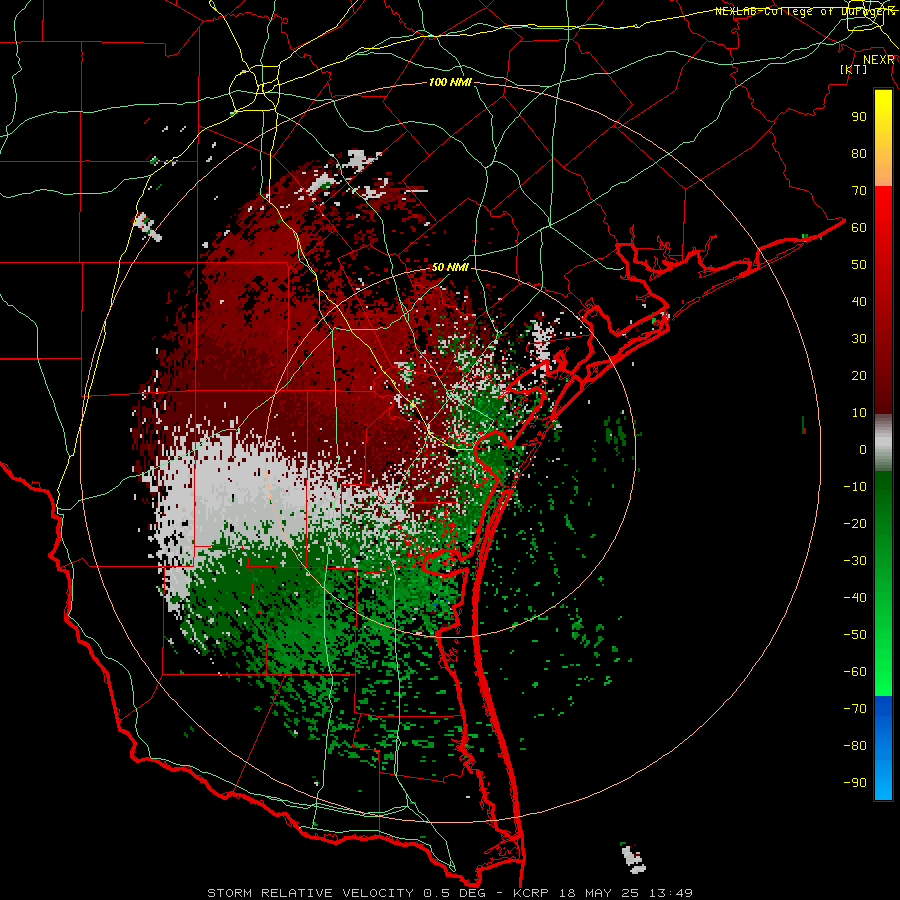Click the 0 knot scale label
Screen dimensions: 900x900
[863, 450]
